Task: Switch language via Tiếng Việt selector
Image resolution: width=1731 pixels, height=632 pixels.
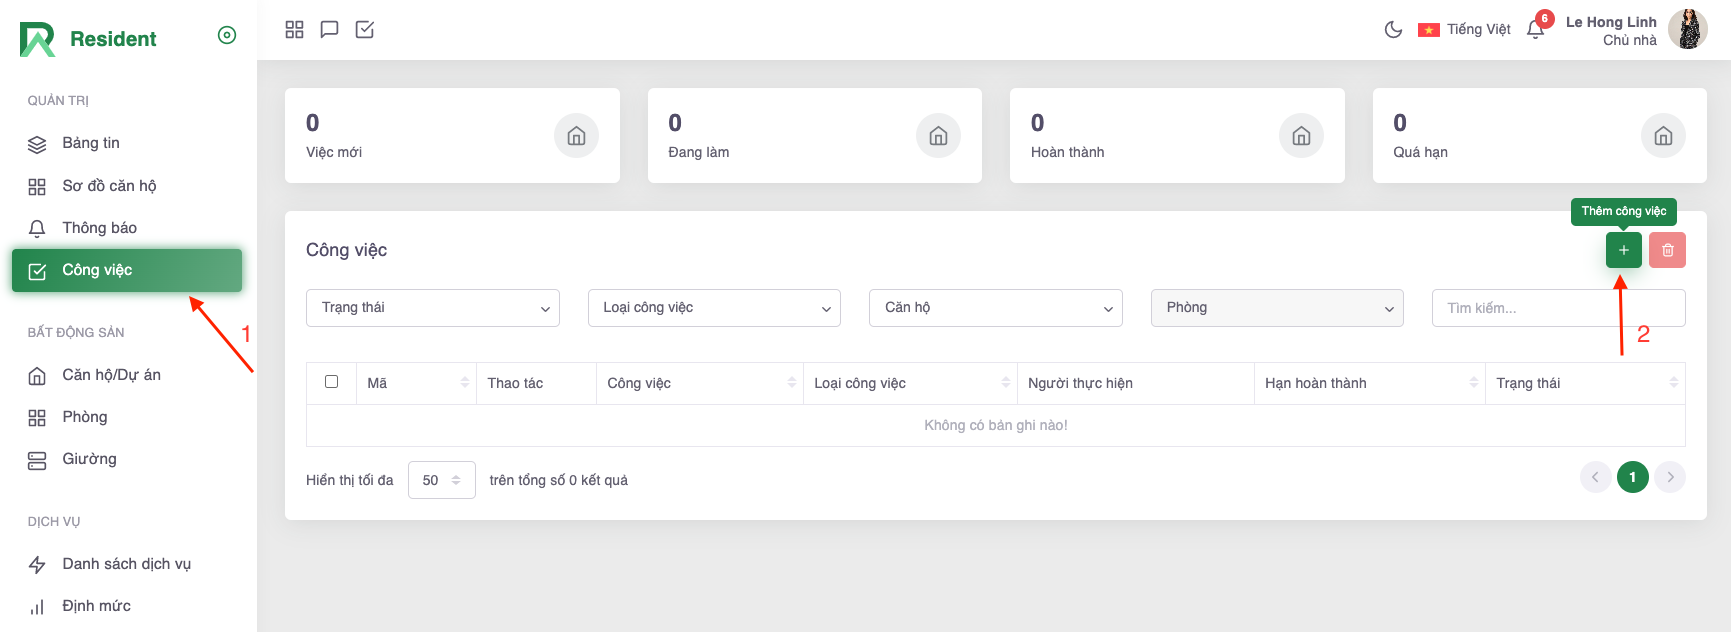Action: pyautogui.click(x=1465, y=30)
